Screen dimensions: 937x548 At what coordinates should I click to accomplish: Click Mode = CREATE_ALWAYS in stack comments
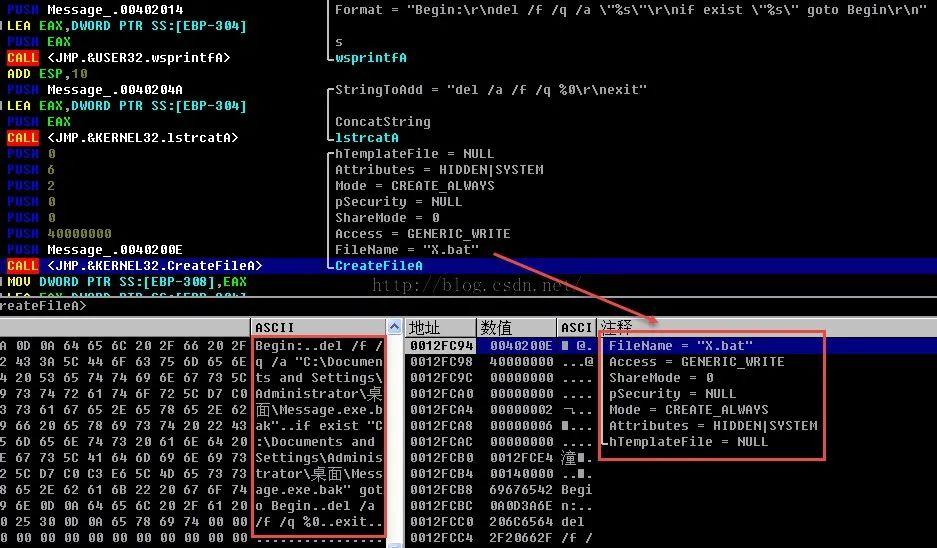coord(688,410)
